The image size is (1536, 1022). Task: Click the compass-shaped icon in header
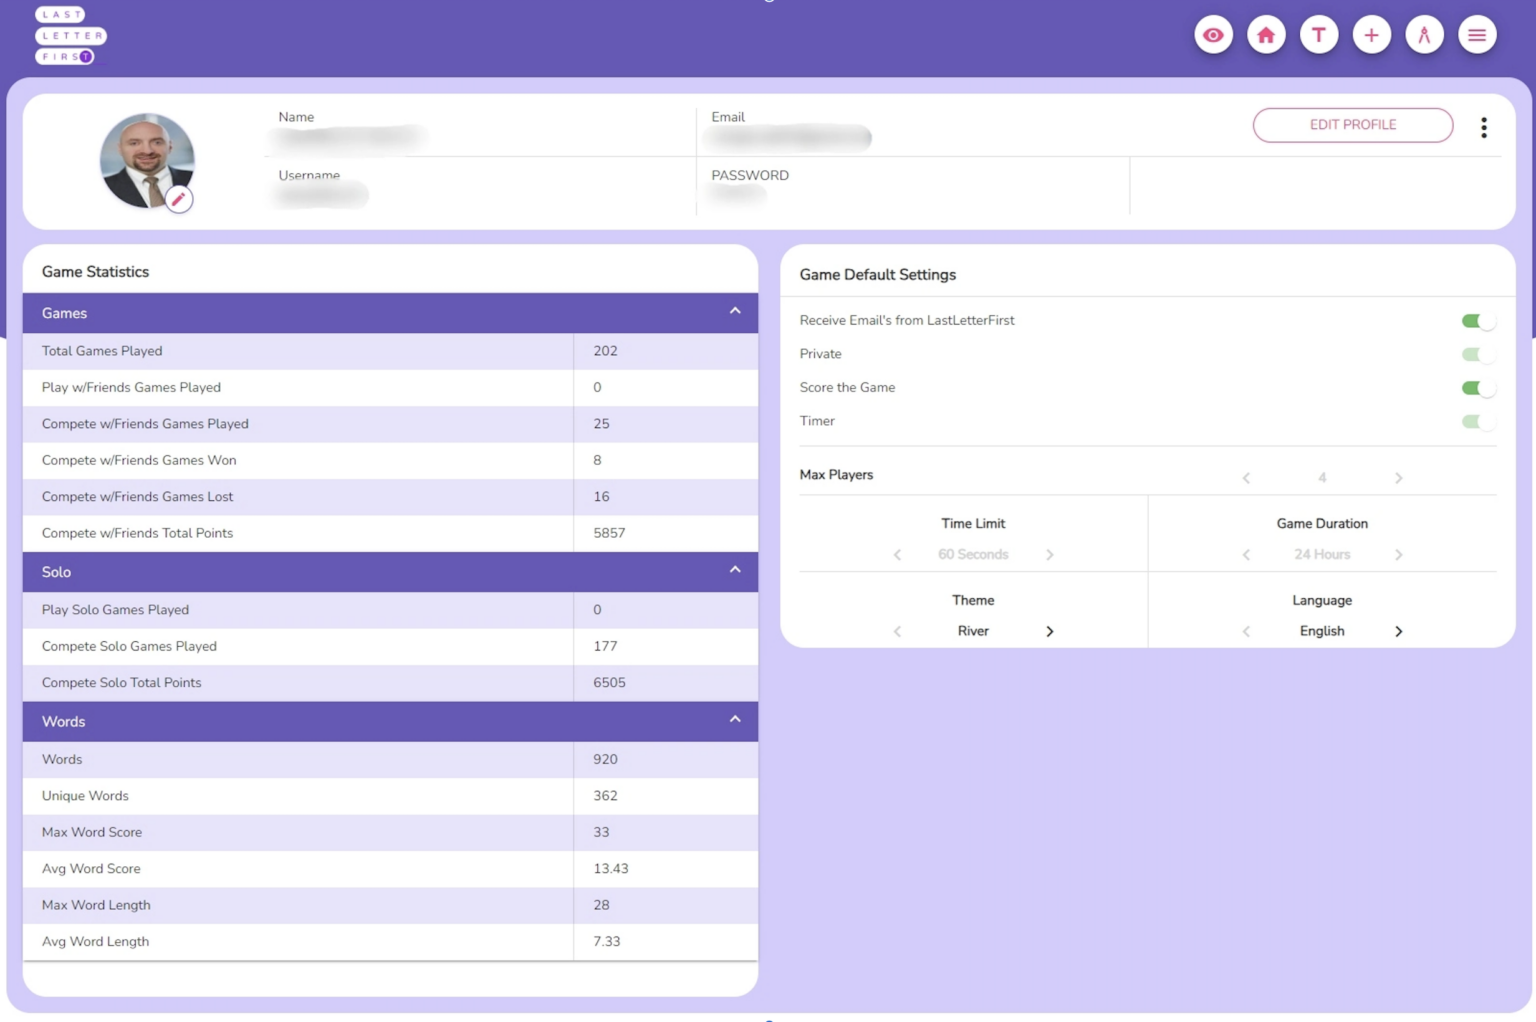1424,35
